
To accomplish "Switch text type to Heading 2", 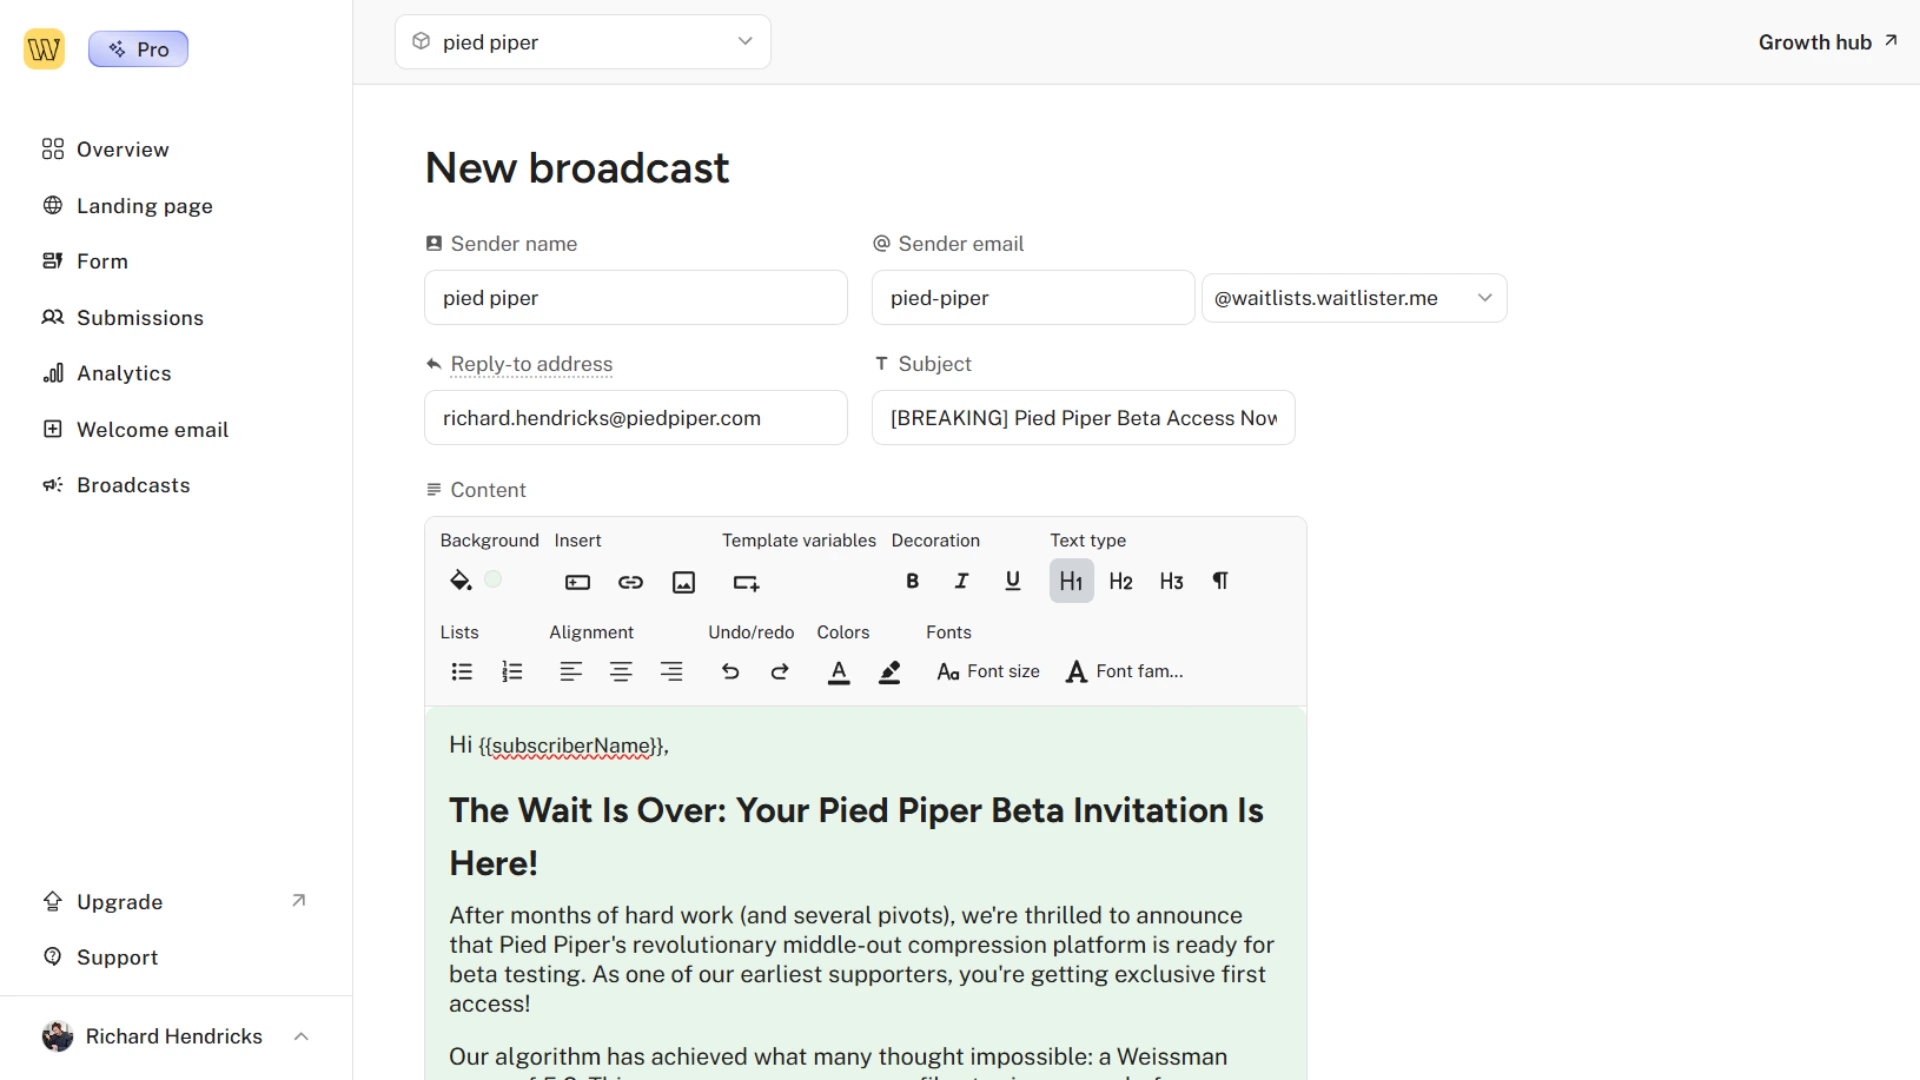I will coord(1120,580).
